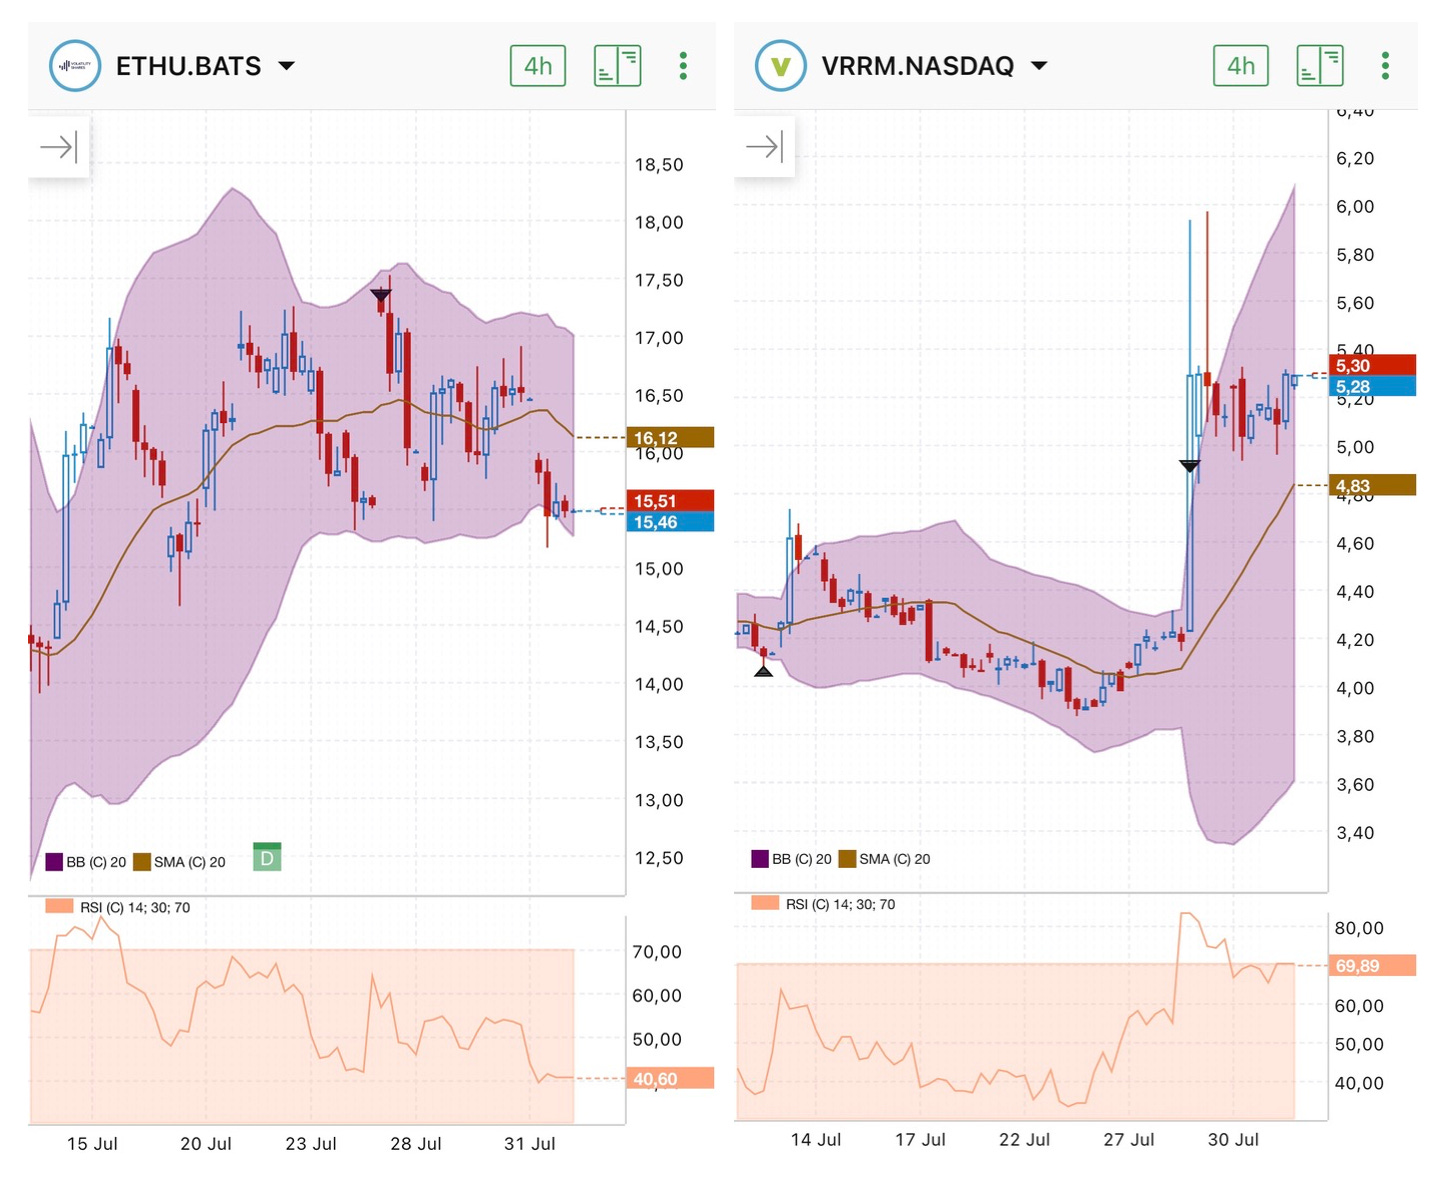Open three-dot options menu on VRRM chart
This screenshot has height=1182, width=1440.
click(1385, 66)
